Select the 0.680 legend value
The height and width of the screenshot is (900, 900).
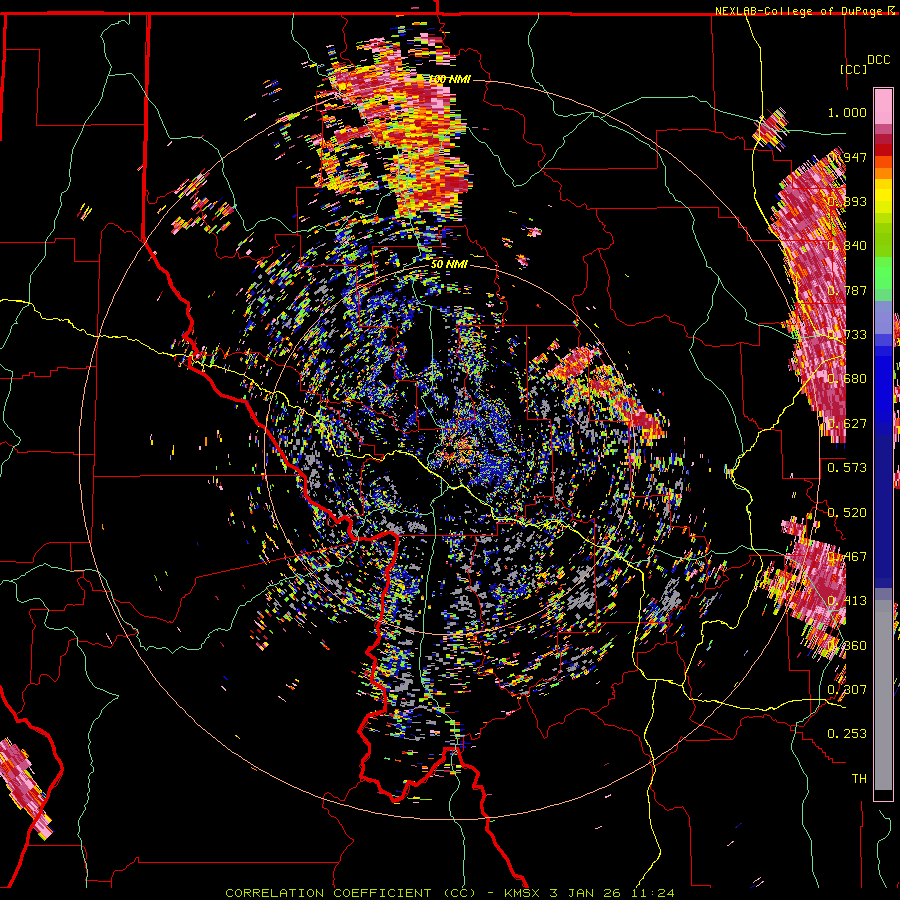pos(847,379)
